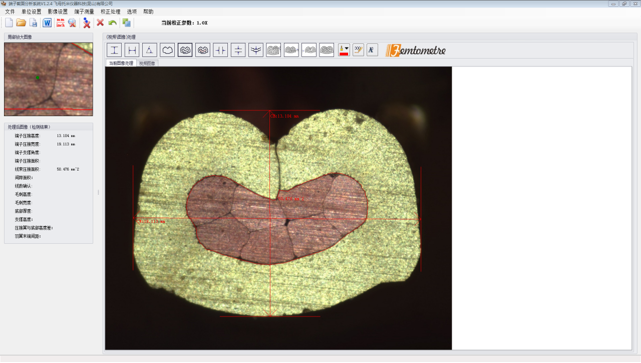Select the triangle angle measurement tool

pyautogui.click(x=150, y=50)
